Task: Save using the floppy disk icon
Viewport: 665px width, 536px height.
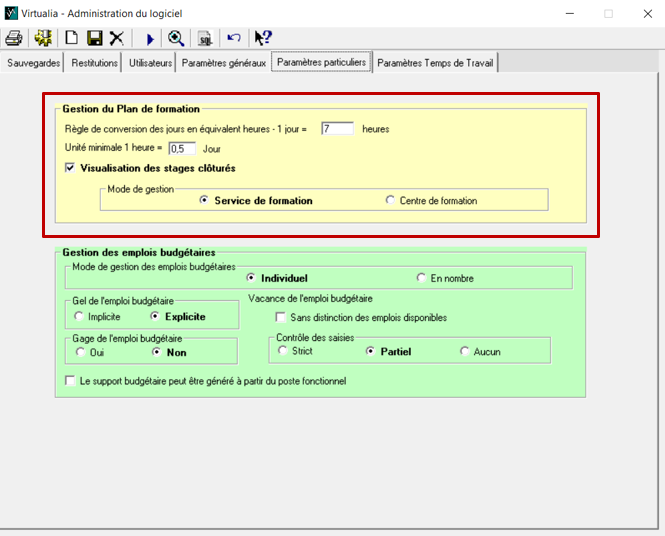Action: (x=94, y=38)
